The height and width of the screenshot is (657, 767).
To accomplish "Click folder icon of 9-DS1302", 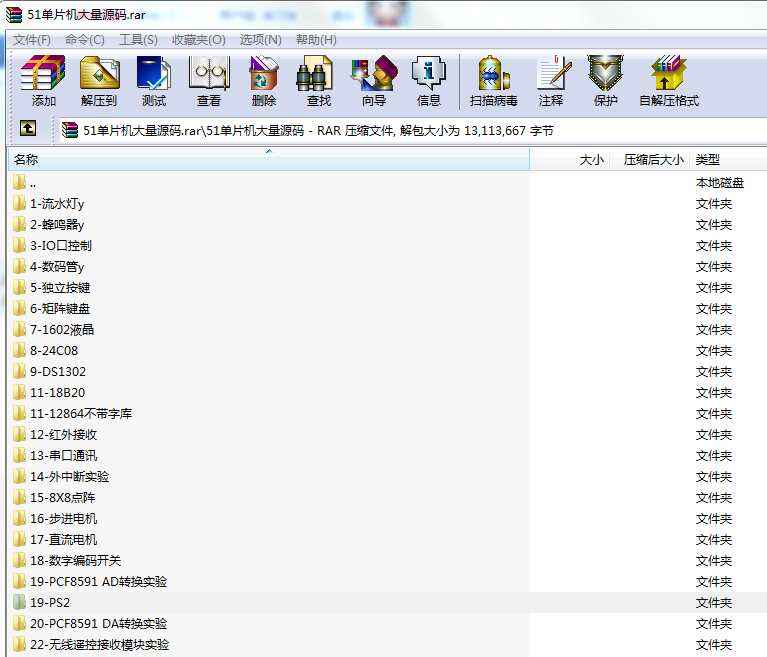I will coord(19,371).
